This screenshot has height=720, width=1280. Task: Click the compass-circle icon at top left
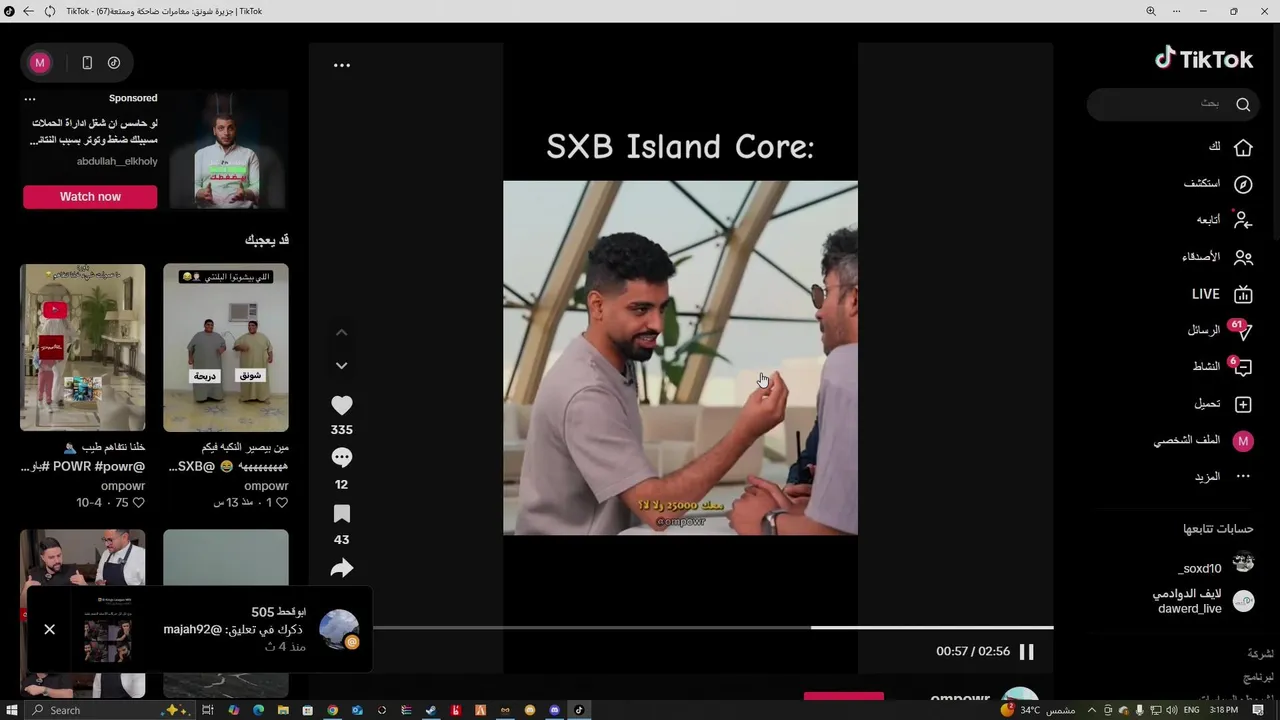pos(114,63)
